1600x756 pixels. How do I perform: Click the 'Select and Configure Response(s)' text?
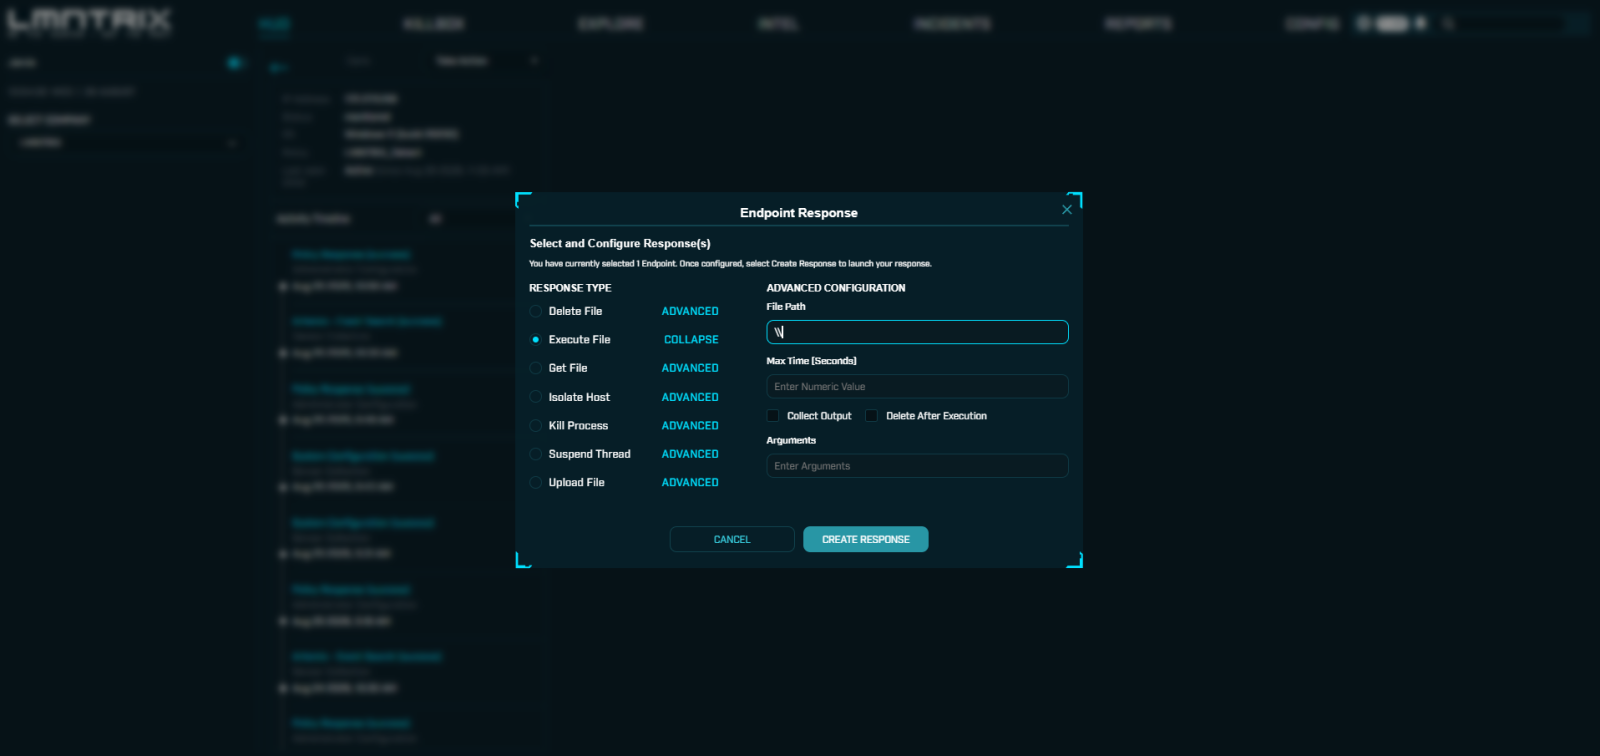click(620, 244)
